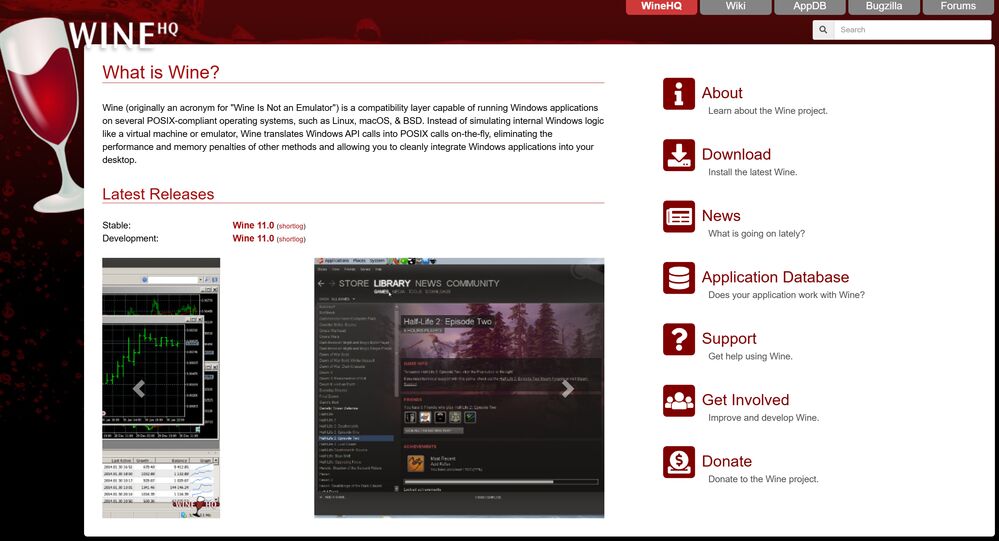Click 'Donate to the Wine project.' text

click(x=763, y=479)
